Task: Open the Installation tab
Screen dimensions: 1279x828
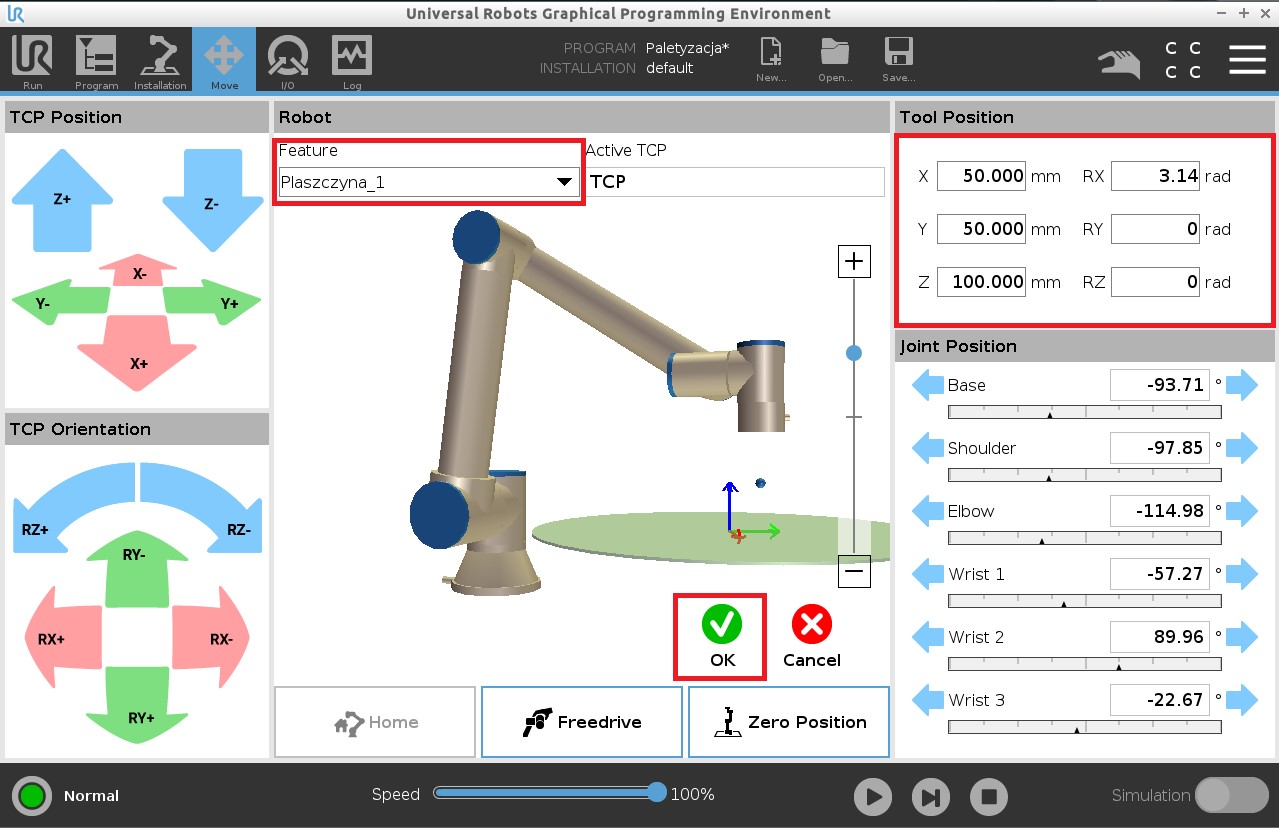Action: (160, 60)
